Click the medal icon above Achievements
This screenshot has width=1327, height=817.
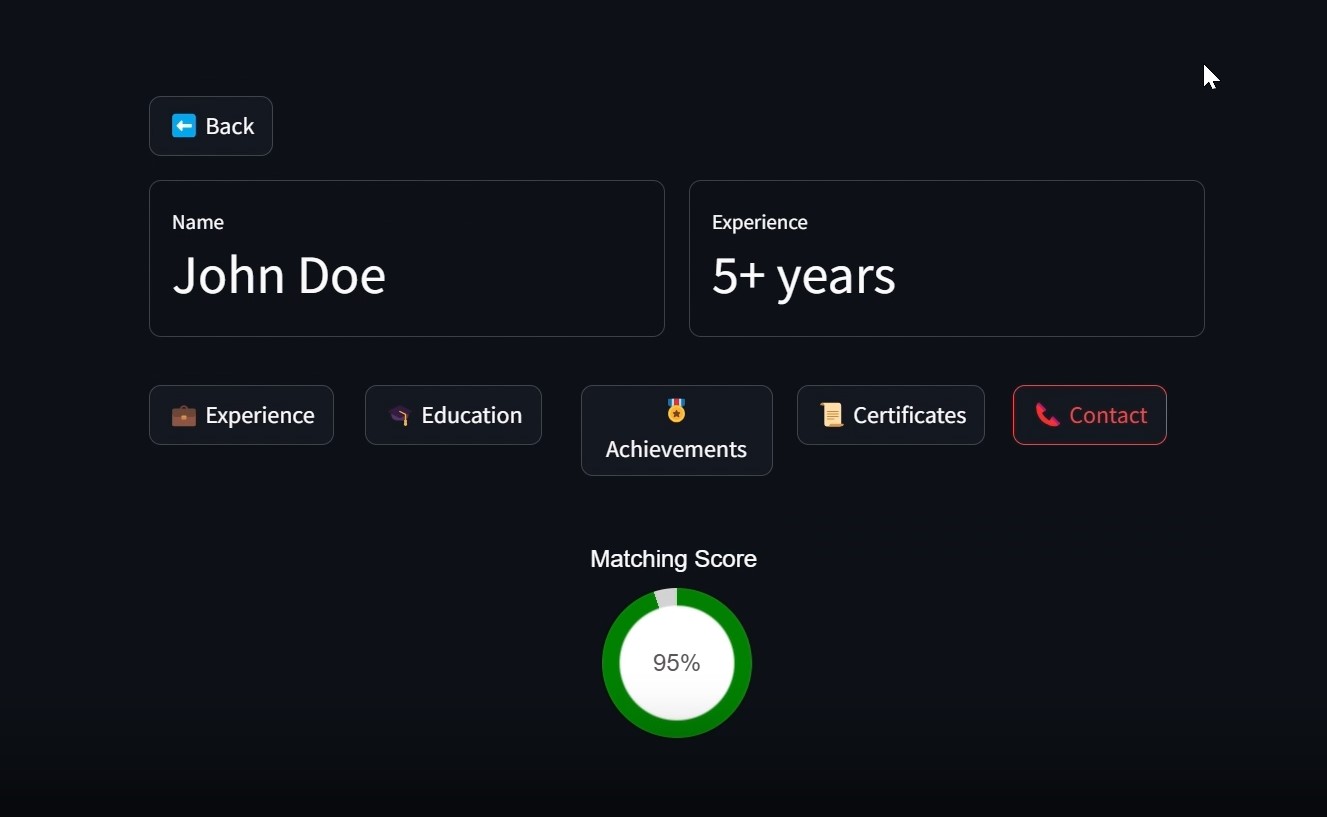(x=677, y=410)
